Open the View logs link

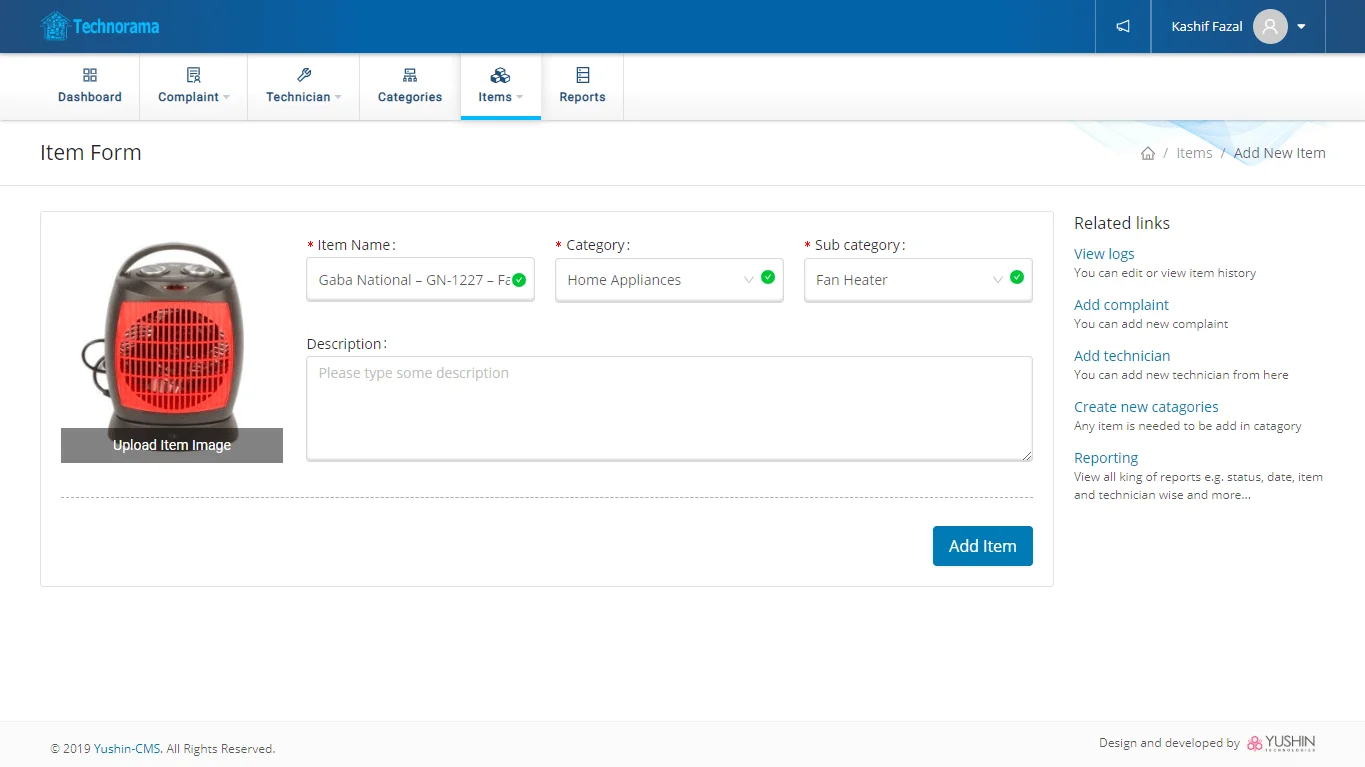1104,254
